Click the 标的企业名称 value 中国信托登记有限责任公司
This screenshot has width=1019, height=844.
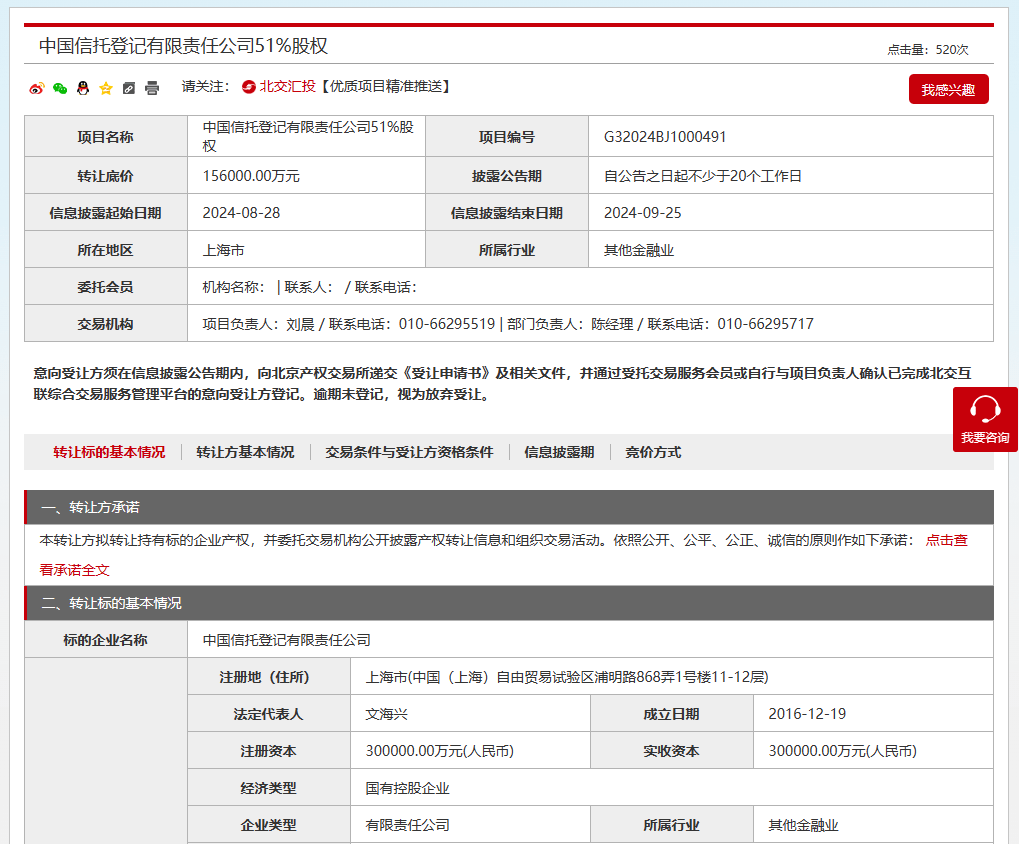[287, 640]
